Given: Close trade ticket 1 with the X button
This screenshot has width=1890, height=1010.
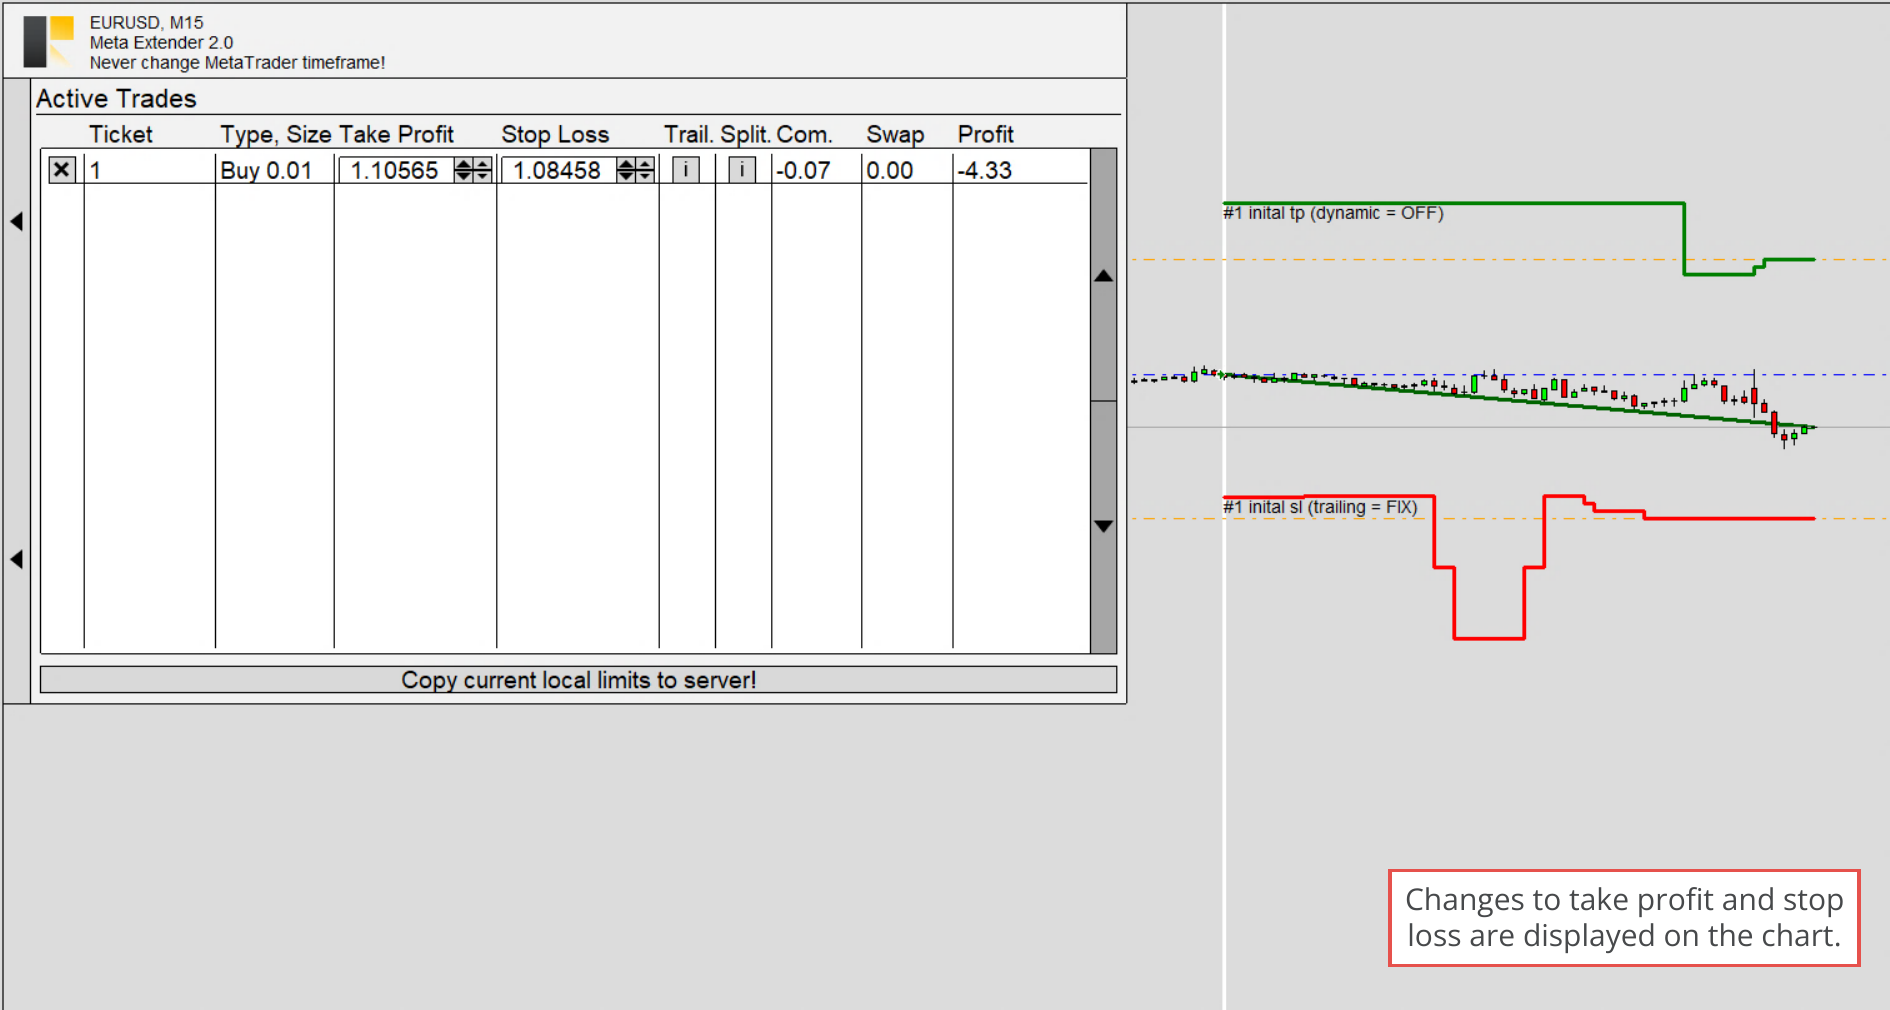Looking at the screenshot, I should click(62, 170).
